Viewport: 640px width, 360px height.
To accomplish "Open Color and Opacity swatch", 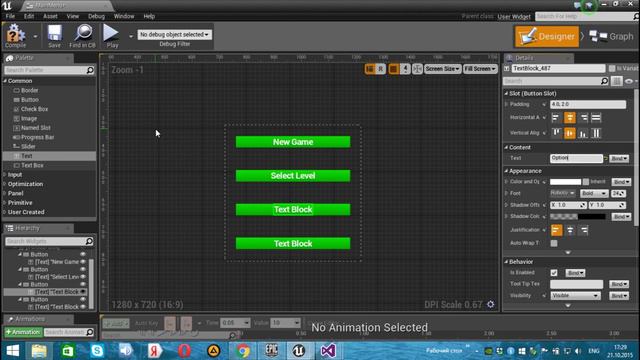I will (x=565, y=182).
